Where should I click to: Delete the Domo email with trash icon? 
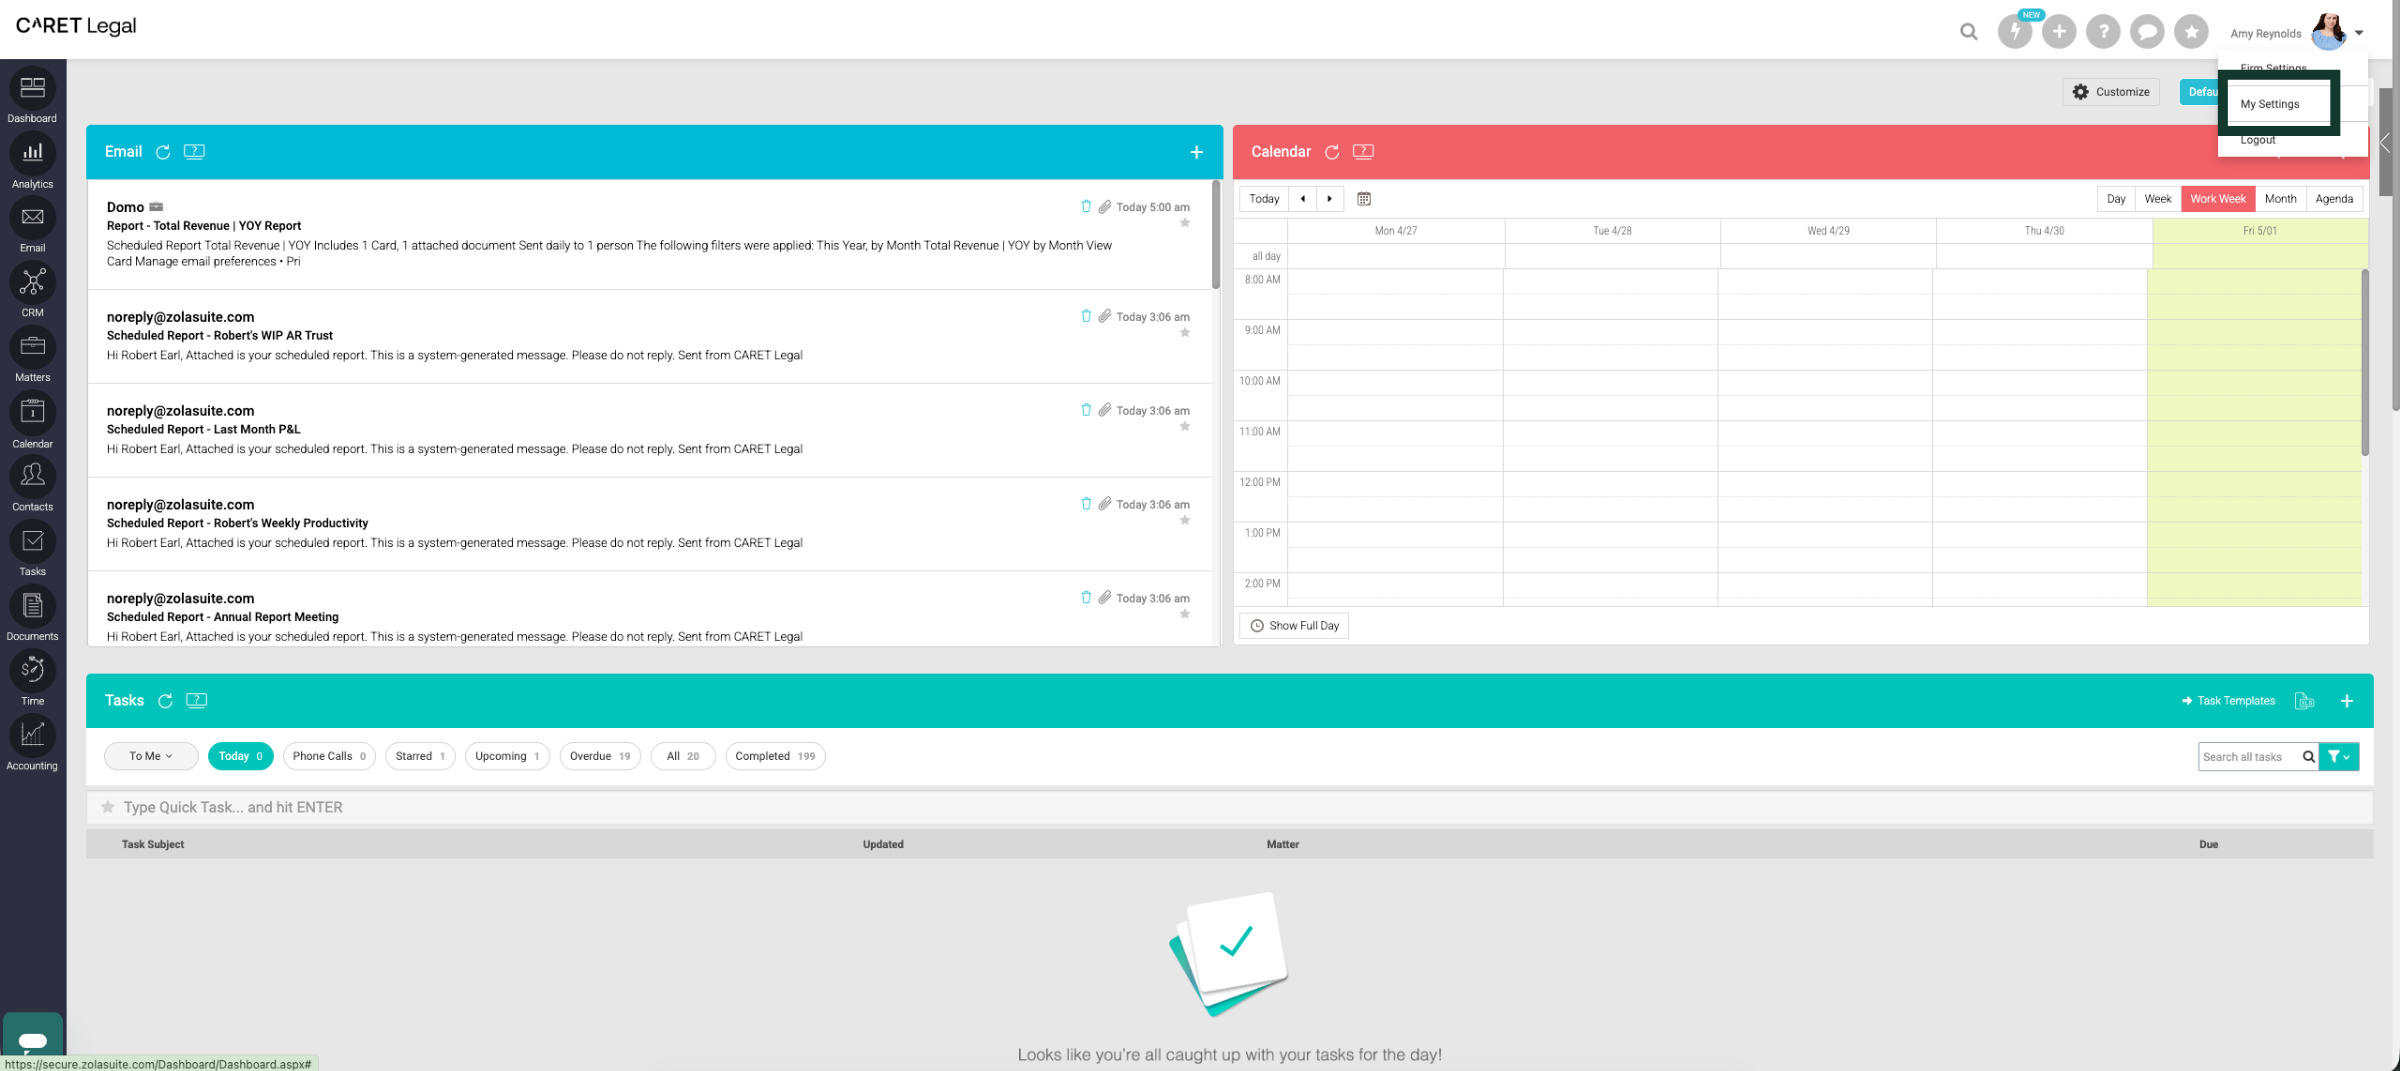(x=1086, y=206)
